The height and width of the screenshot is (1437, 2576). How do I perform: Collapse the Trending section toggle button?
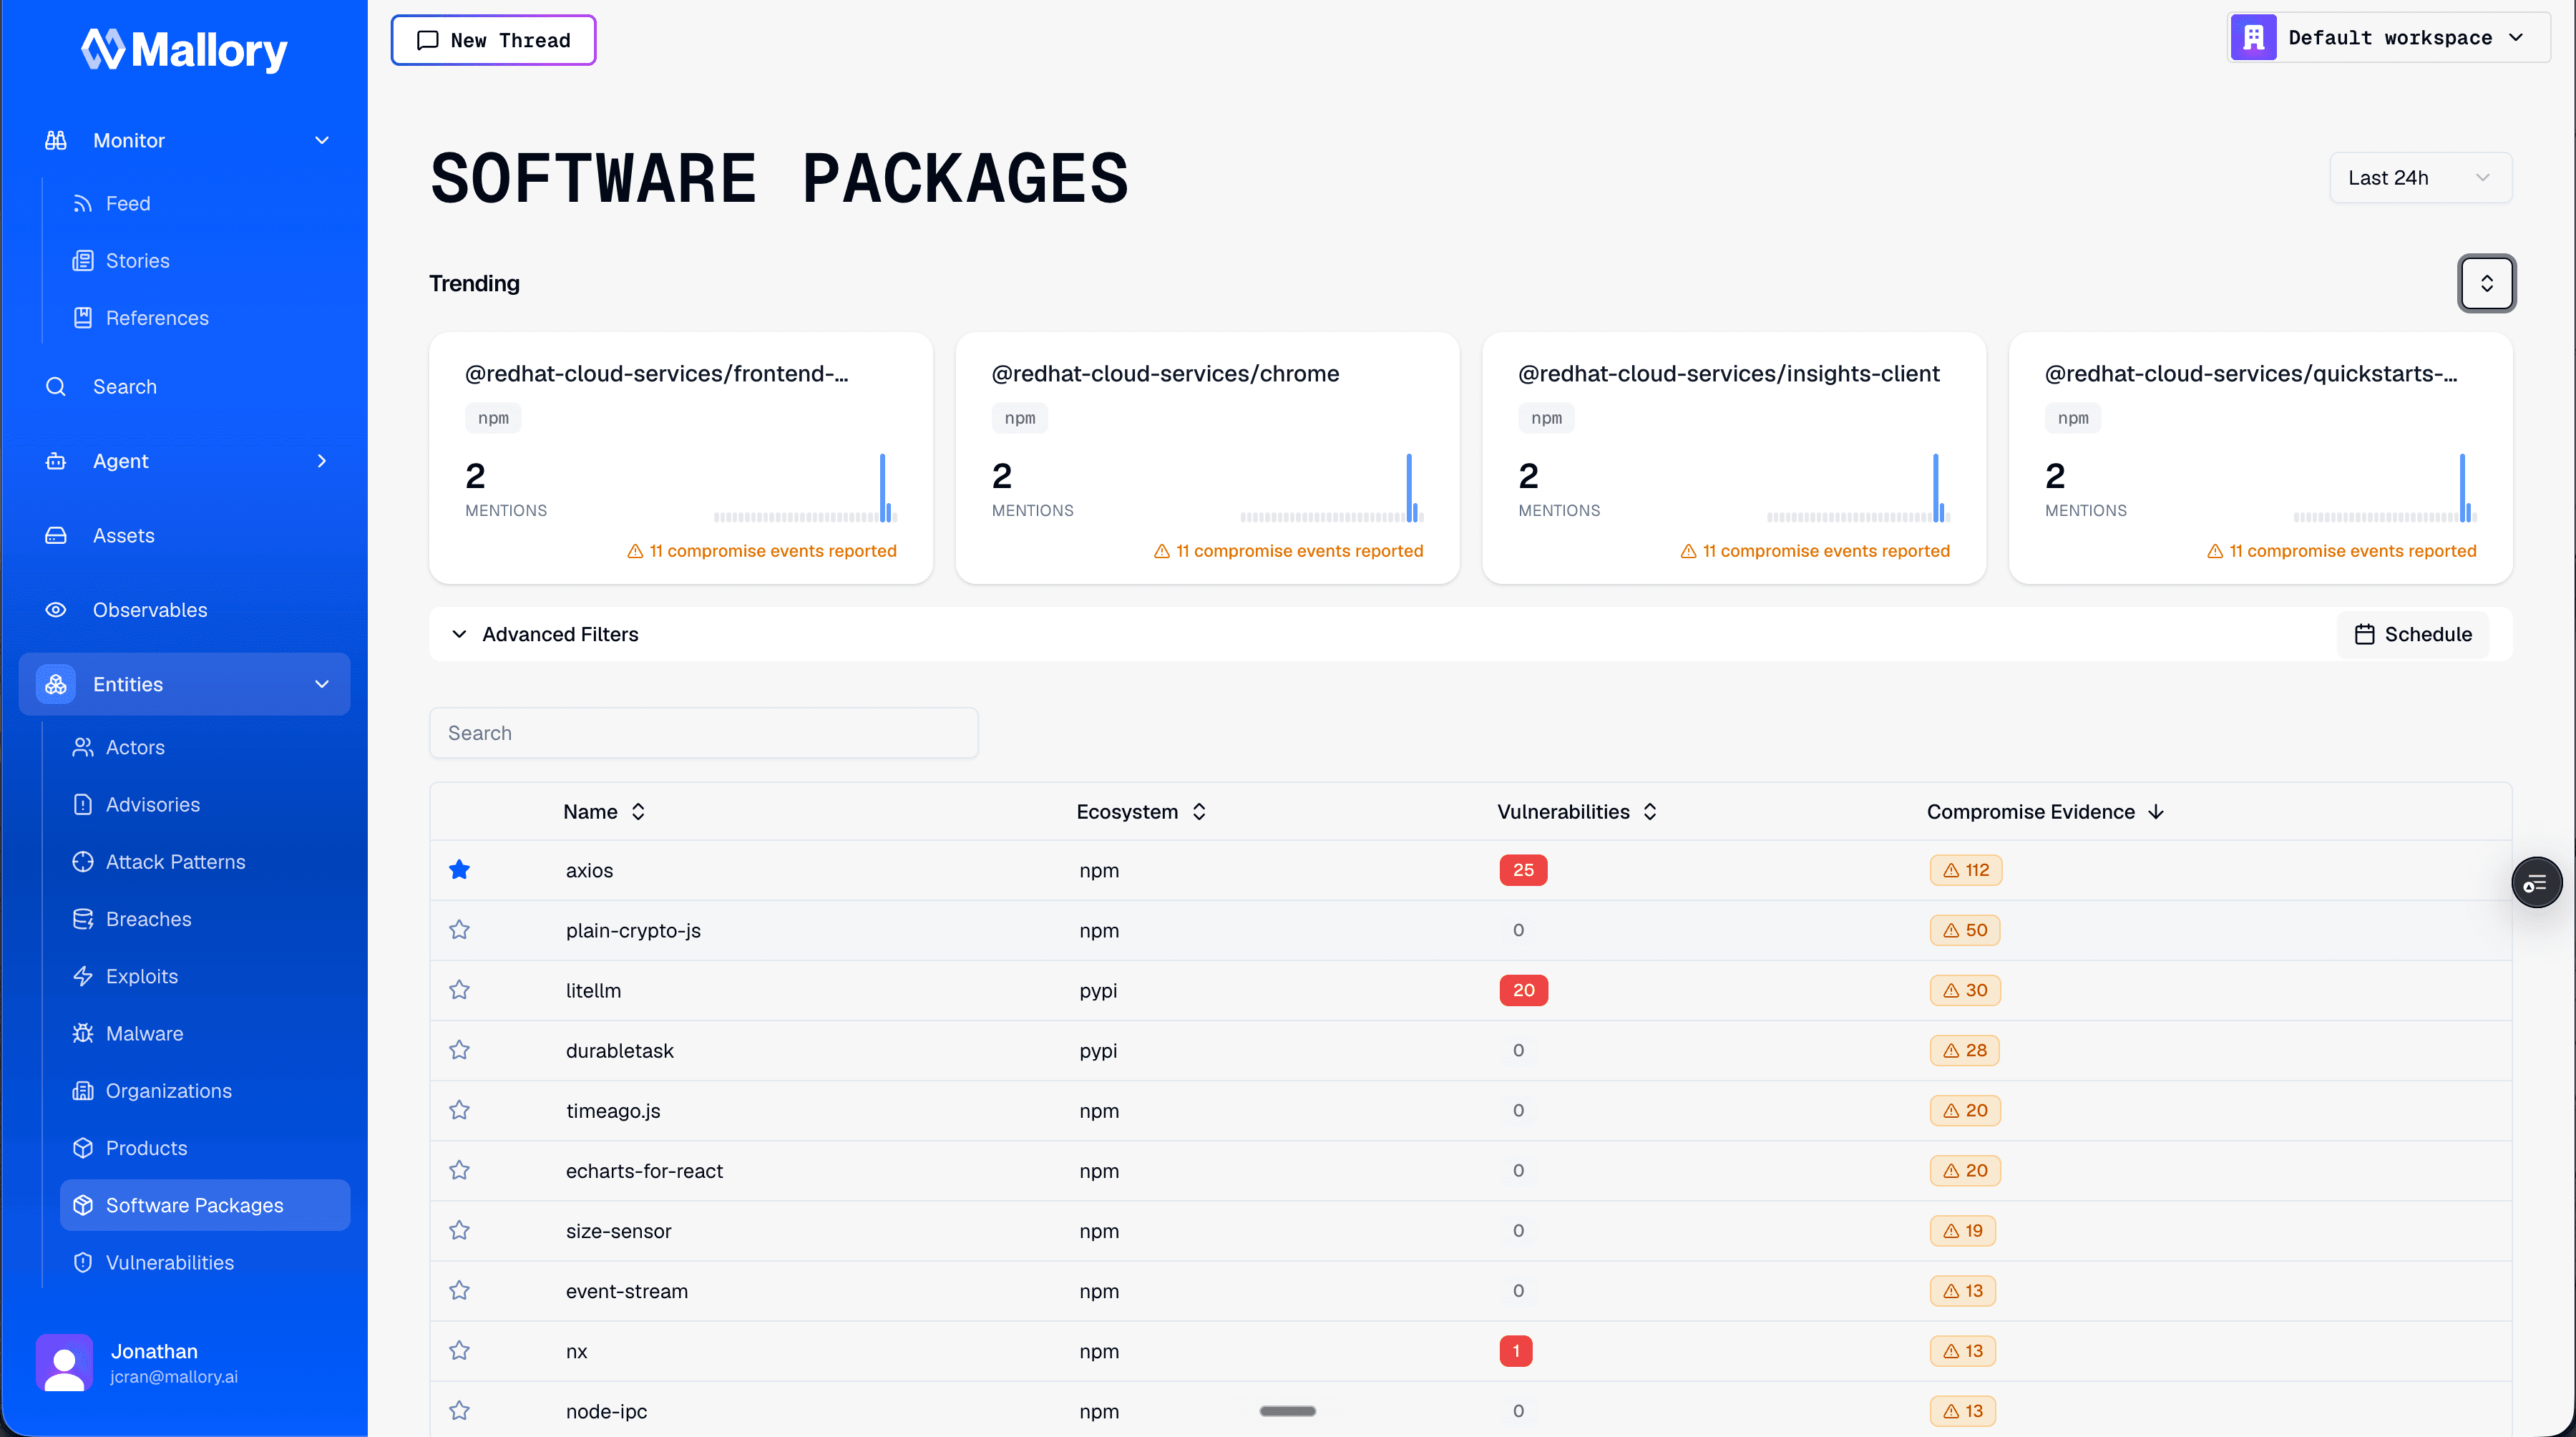(2486, 284)
